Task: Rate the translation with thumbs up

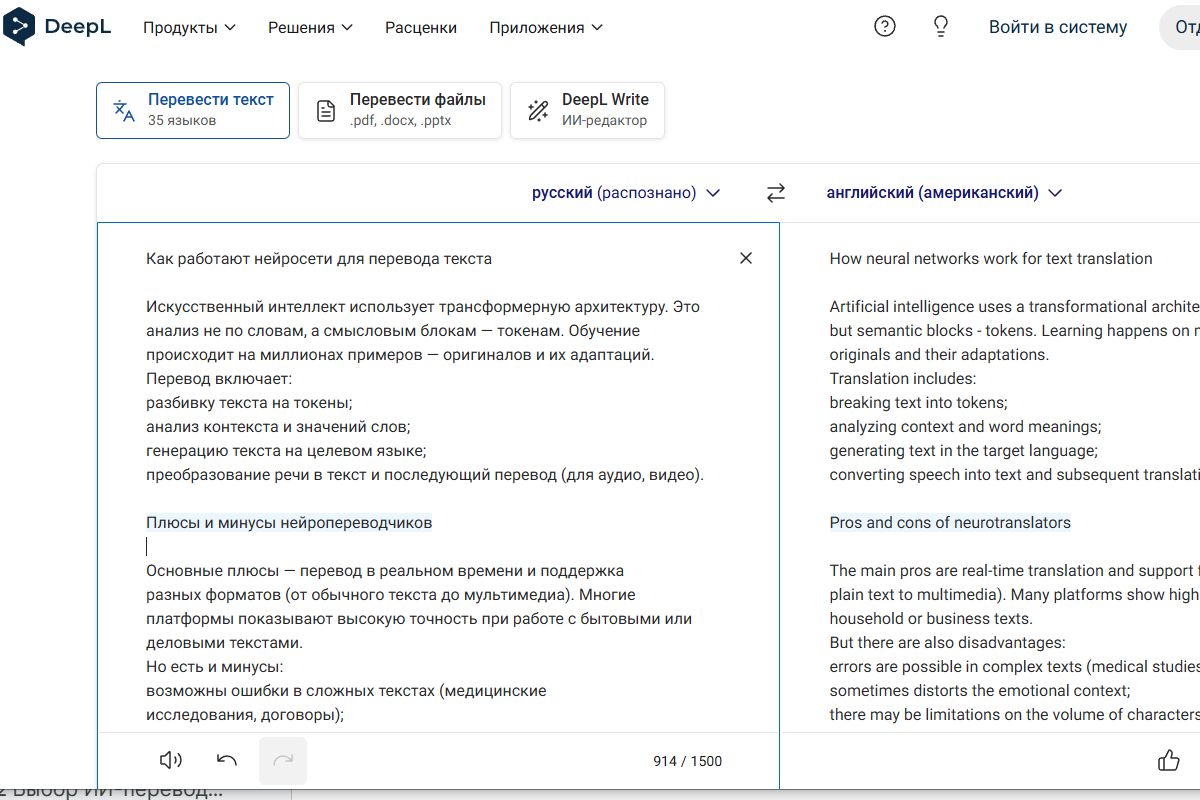Action: point(1169,761)
